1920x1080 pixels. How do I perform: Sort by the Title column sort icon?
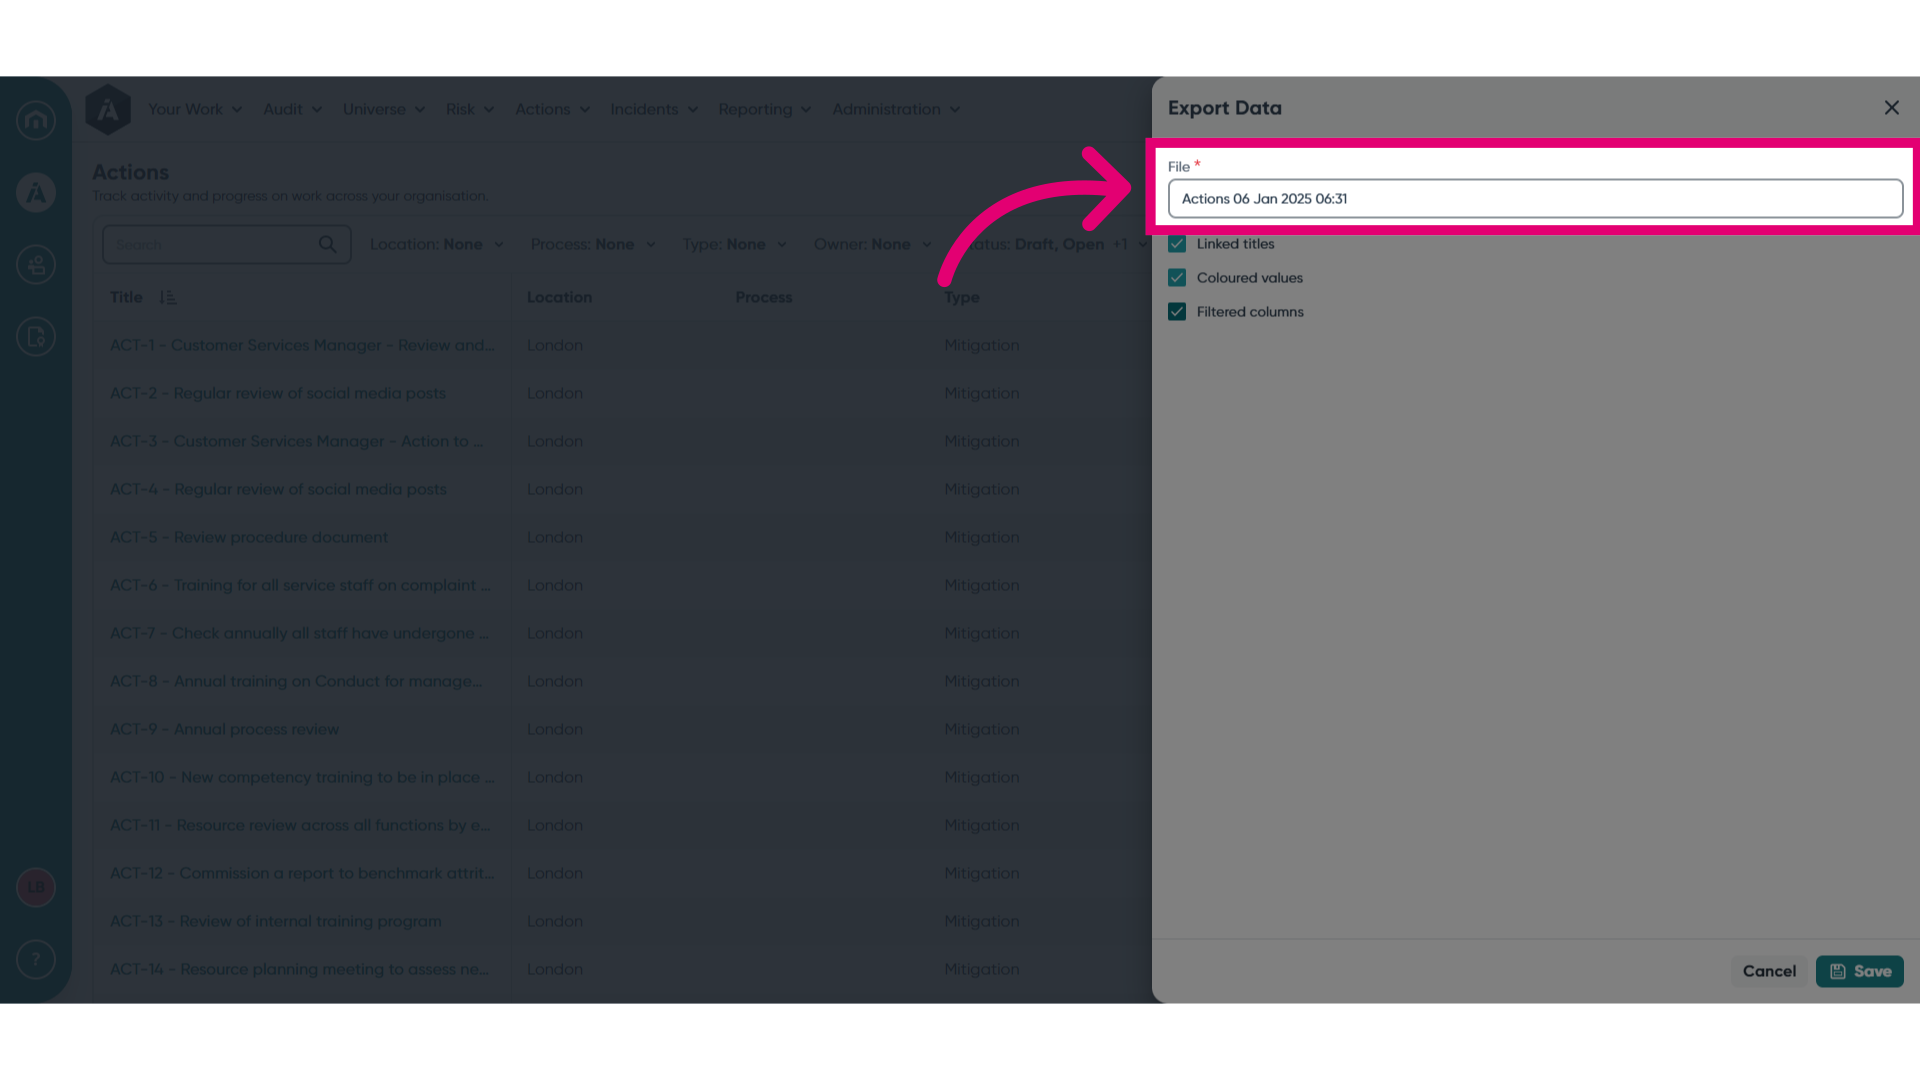[x=168, y=297]
